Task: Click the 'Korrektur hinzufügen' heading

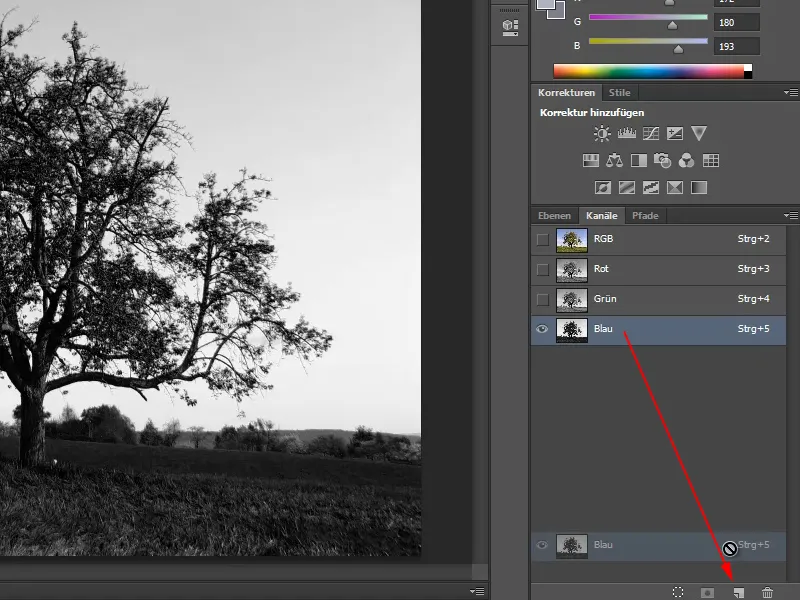Action: 592,113
